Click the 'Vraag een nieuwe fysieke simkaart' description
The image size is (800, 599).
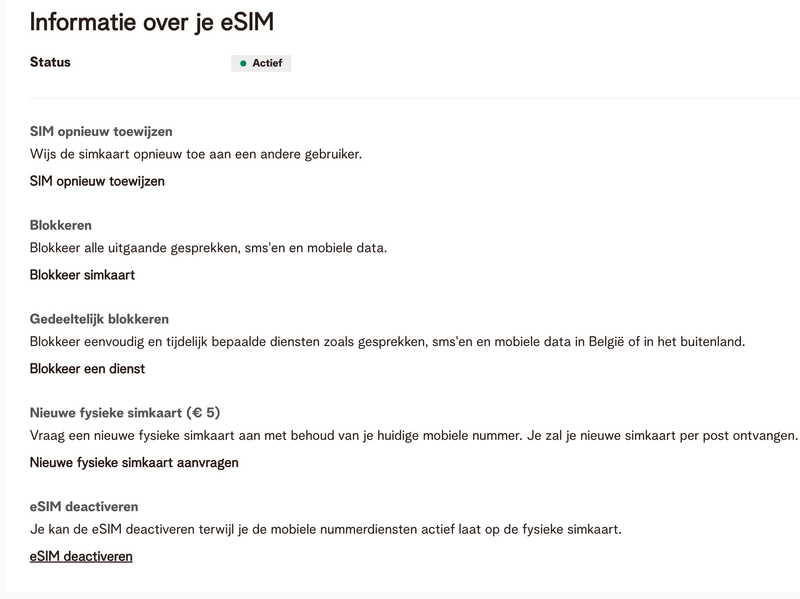tap(413, 436)
